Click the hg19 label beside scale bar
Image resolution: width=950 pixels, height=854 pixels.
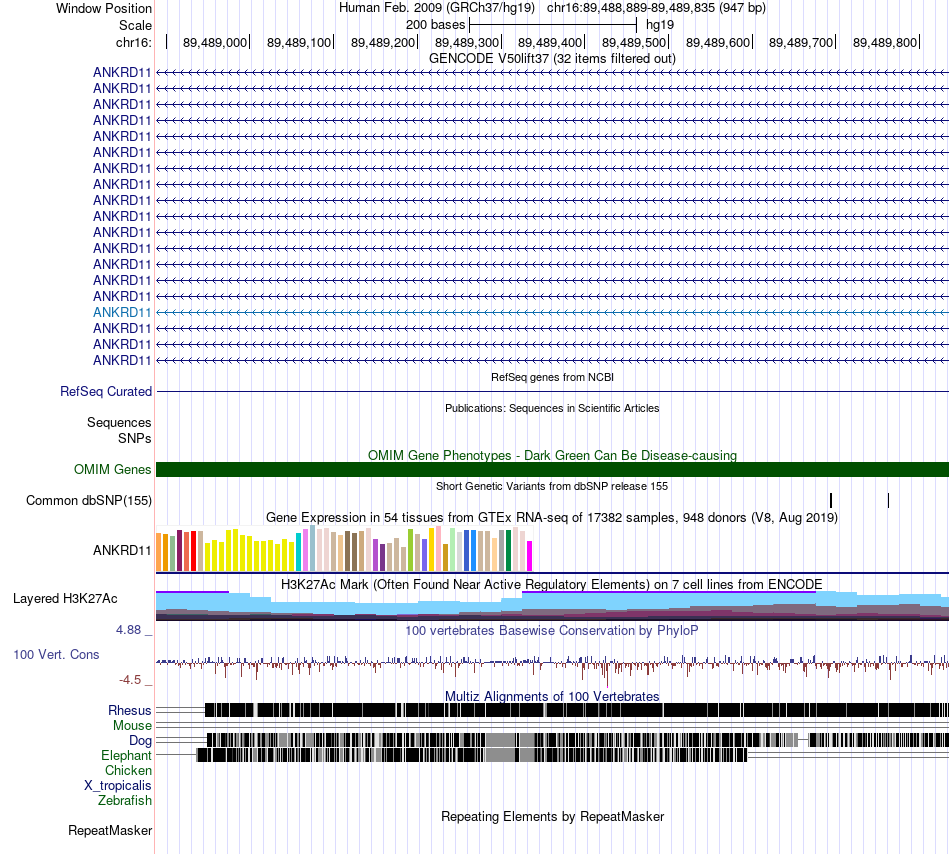tap(660, 25)
